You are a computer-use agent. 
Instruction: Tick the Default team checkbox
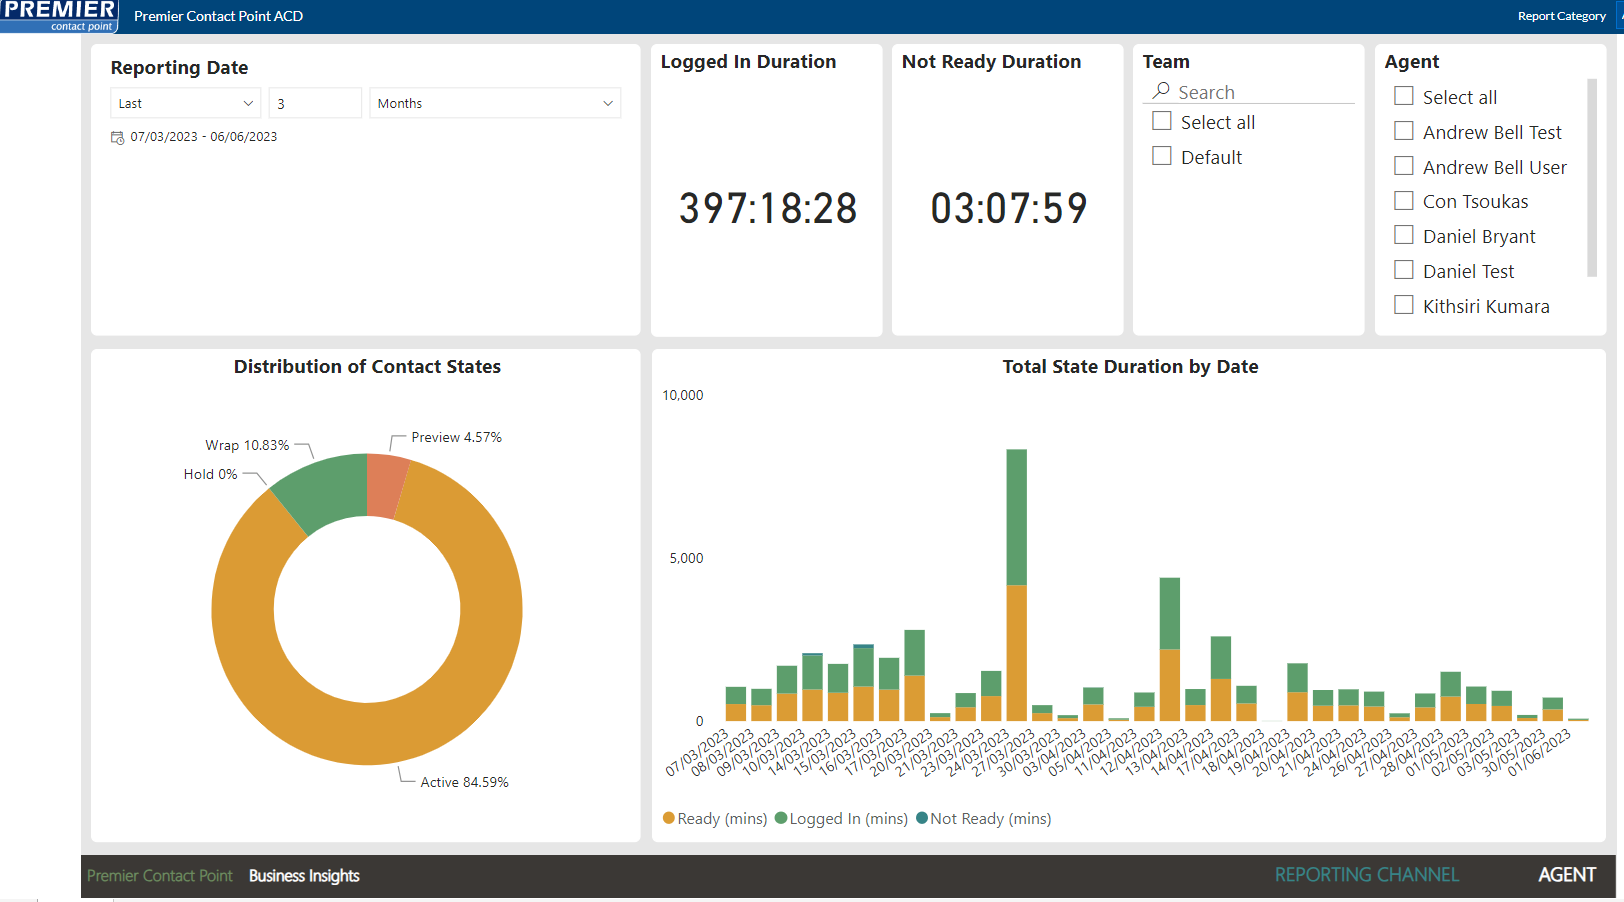pos(1162,156)
